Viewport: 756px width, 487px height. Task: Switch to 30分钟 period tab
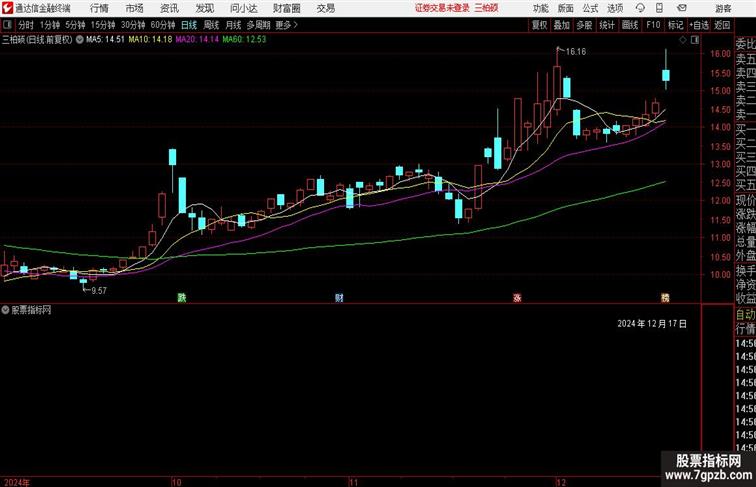(x=133, y=25)
